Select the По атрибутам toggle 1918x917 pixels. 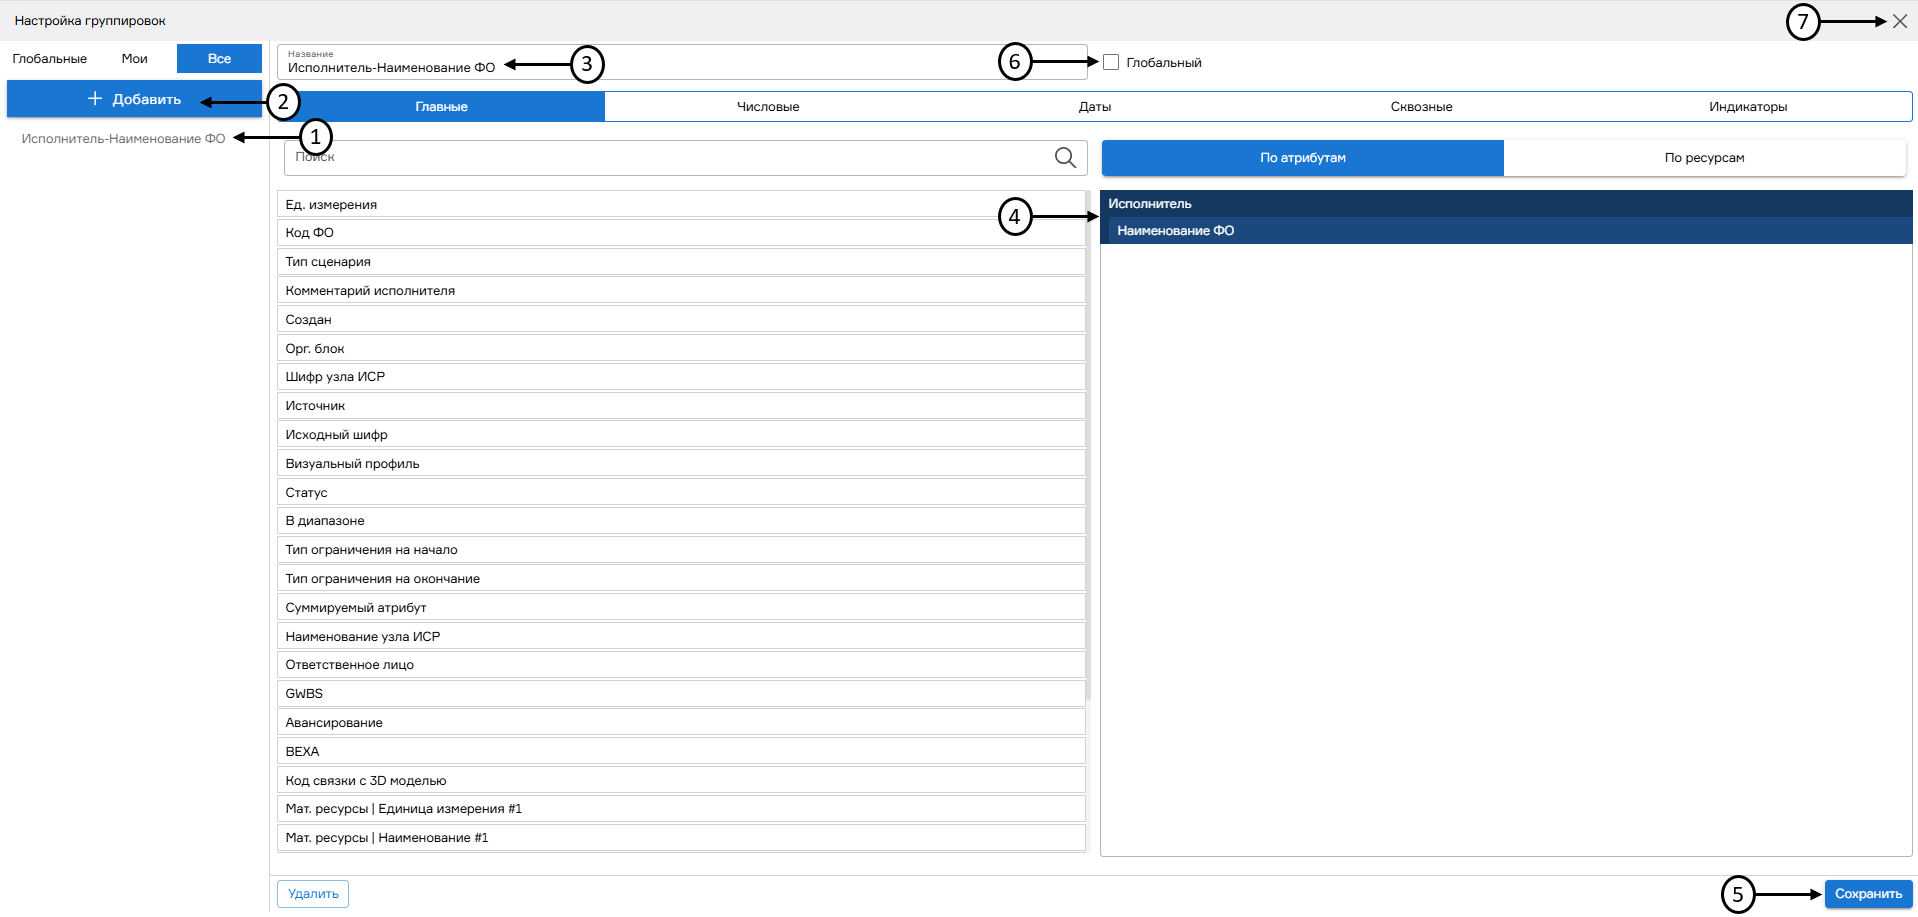1302,158
